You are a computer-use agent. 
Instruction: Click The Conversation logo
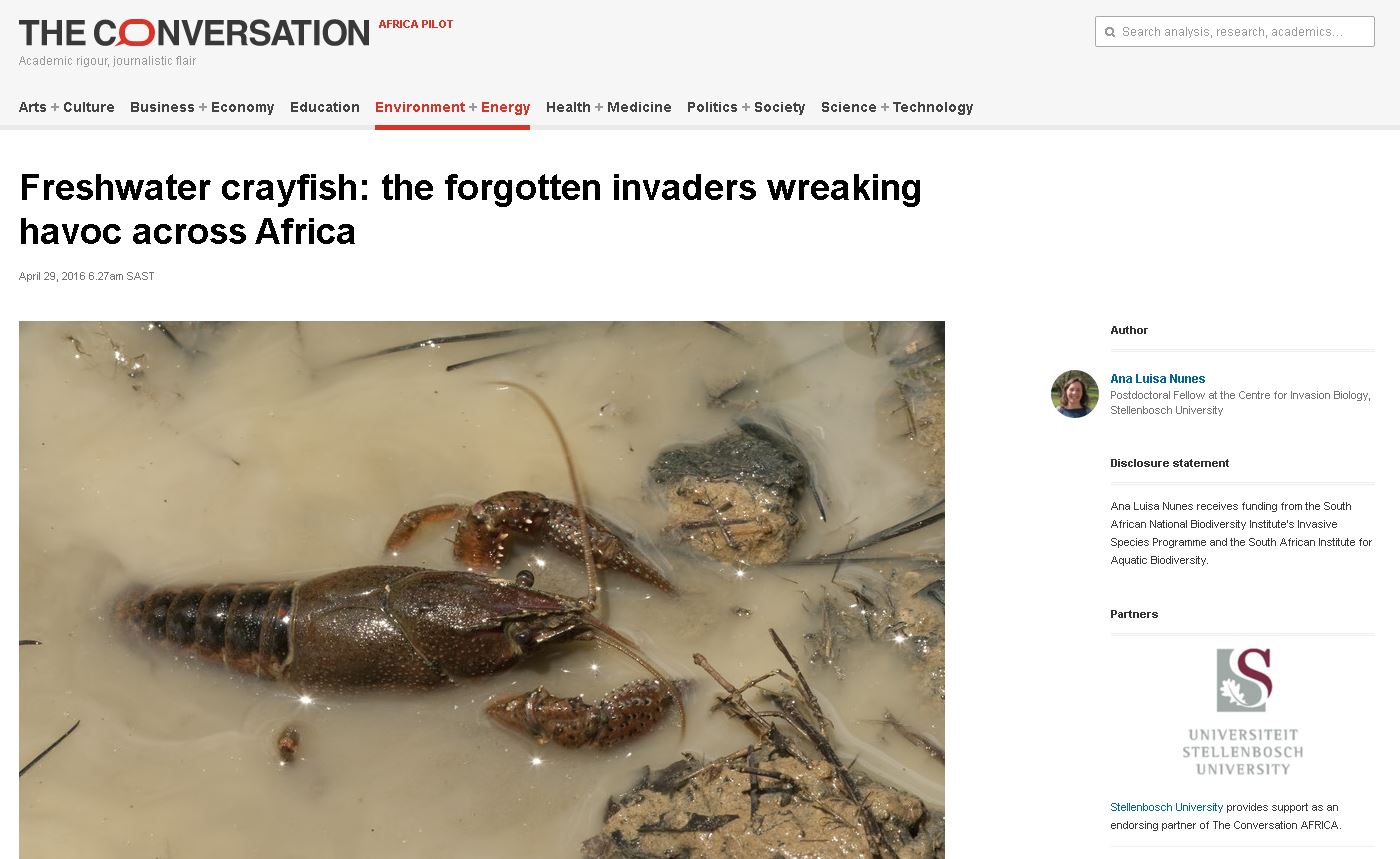(x=194, y=33)
